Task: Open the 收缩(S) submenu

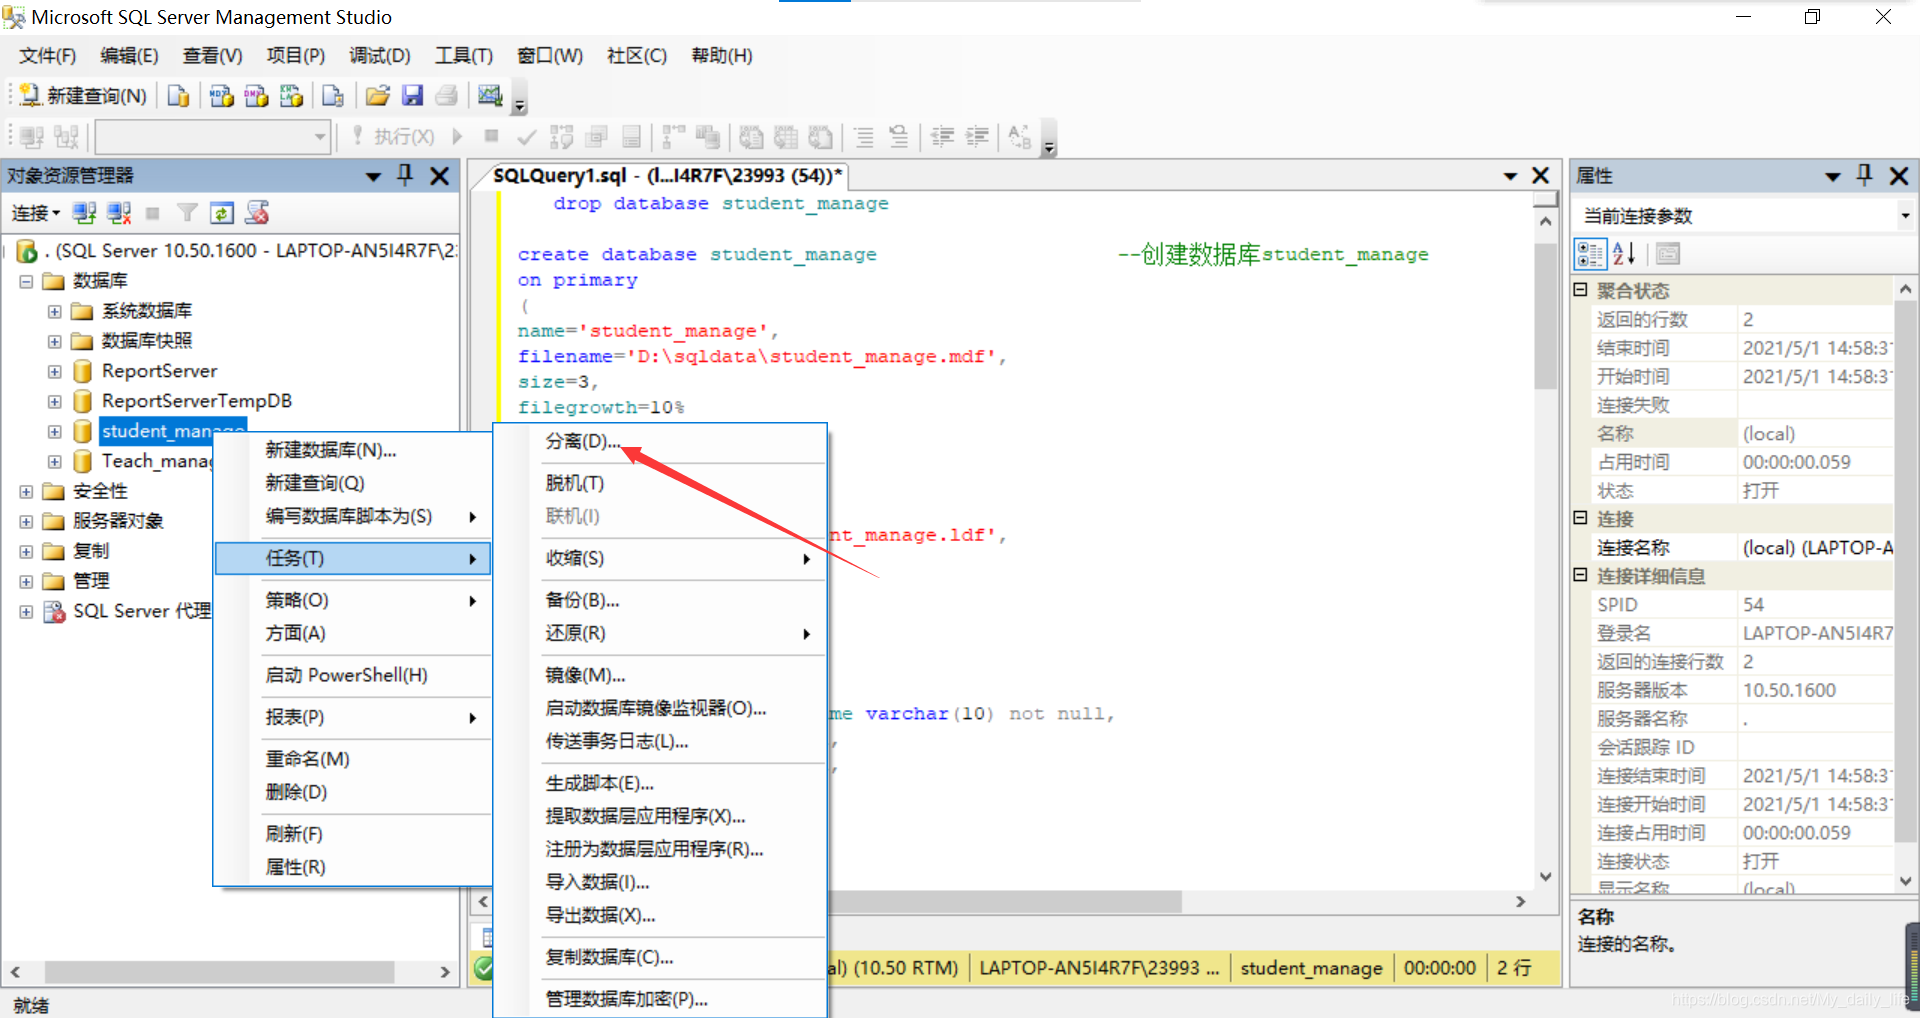Action: [x=662, y=558]
